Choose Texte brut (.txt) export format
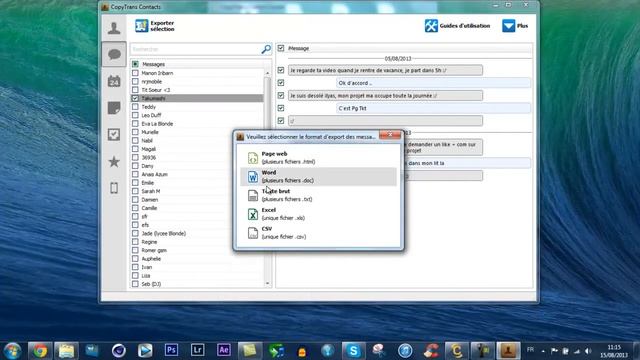640x360 pixels. [x=318, y=195]
